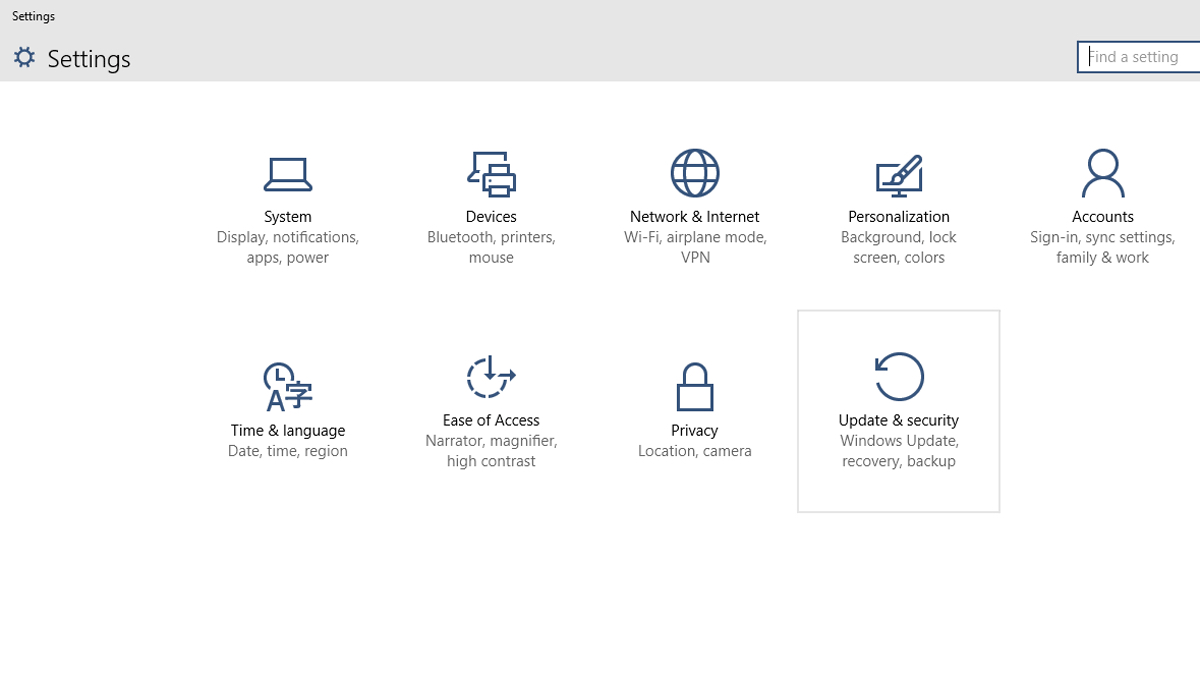Open the System laptop icon
1200x675 pixels.
click(288, 174)
